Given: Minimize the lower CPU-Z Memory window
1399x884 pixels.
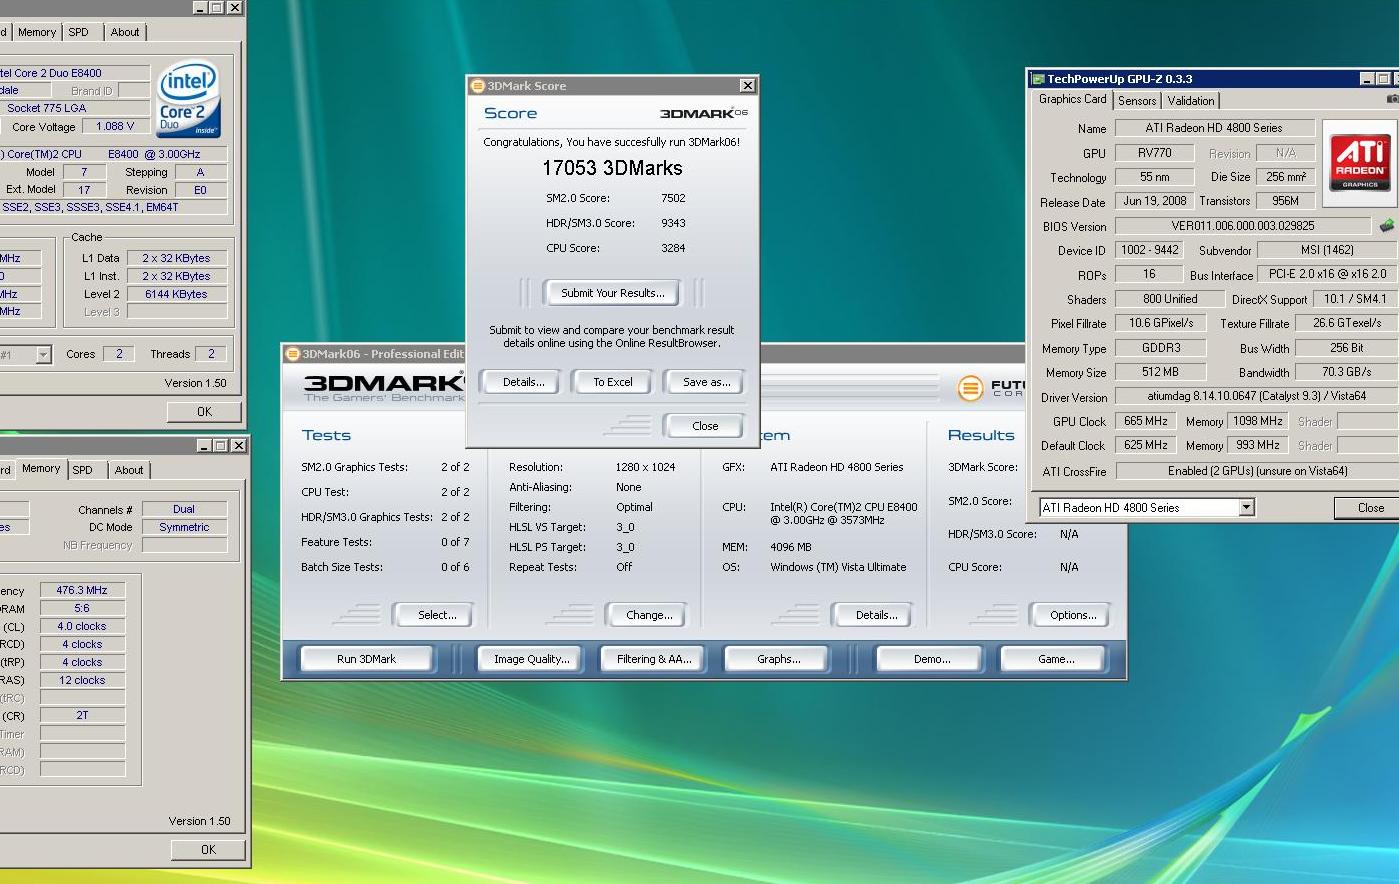Looking at the screenshot, I should click(x=204, y=445).
